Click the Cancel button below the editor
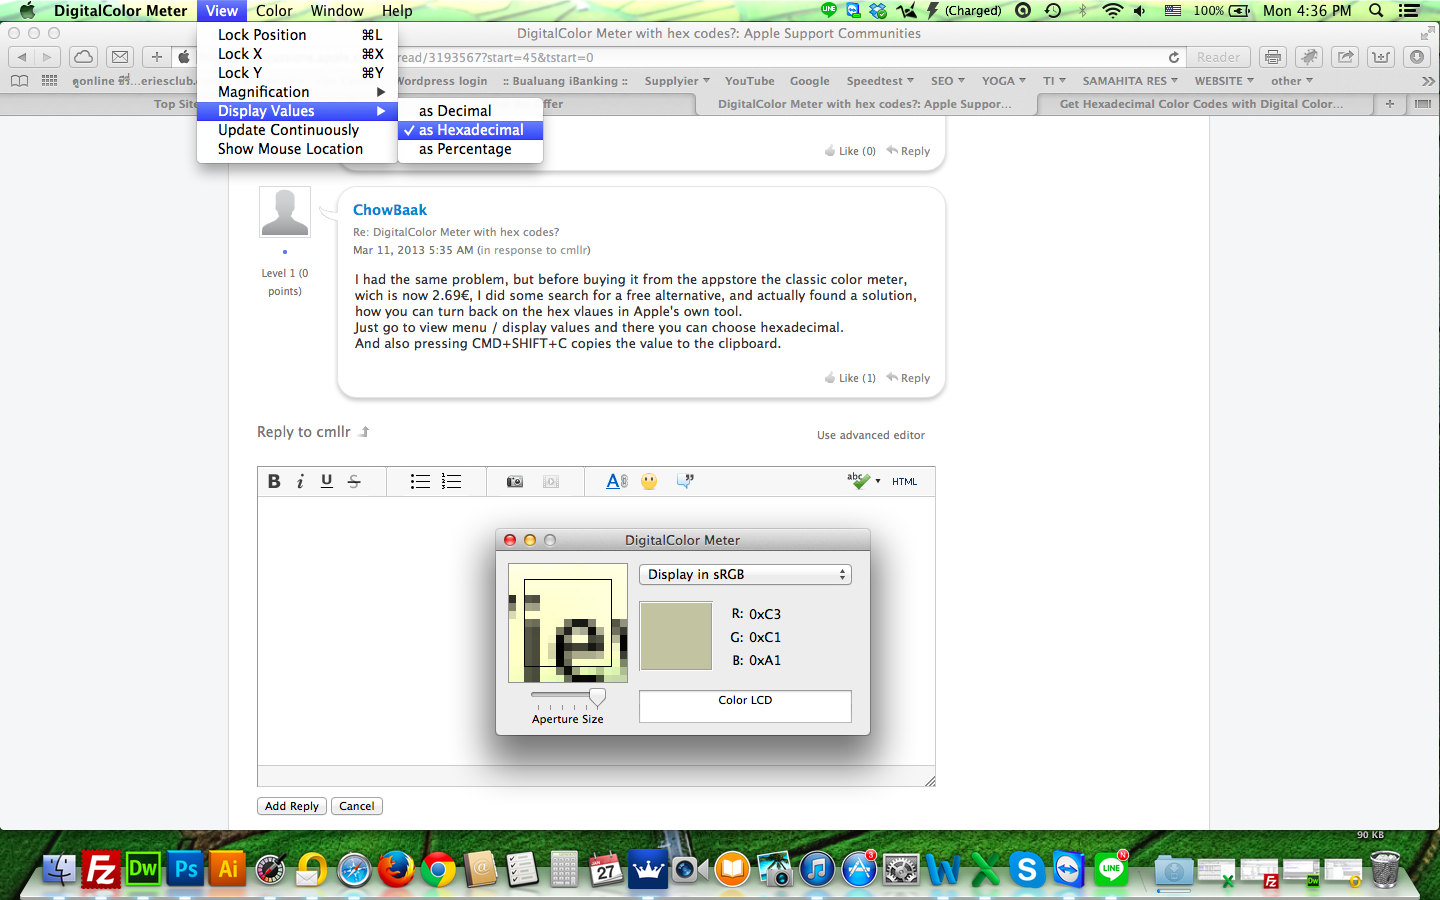Viewport: 1440px width, 900px height. pyautogui.click(x=357, y=806)
